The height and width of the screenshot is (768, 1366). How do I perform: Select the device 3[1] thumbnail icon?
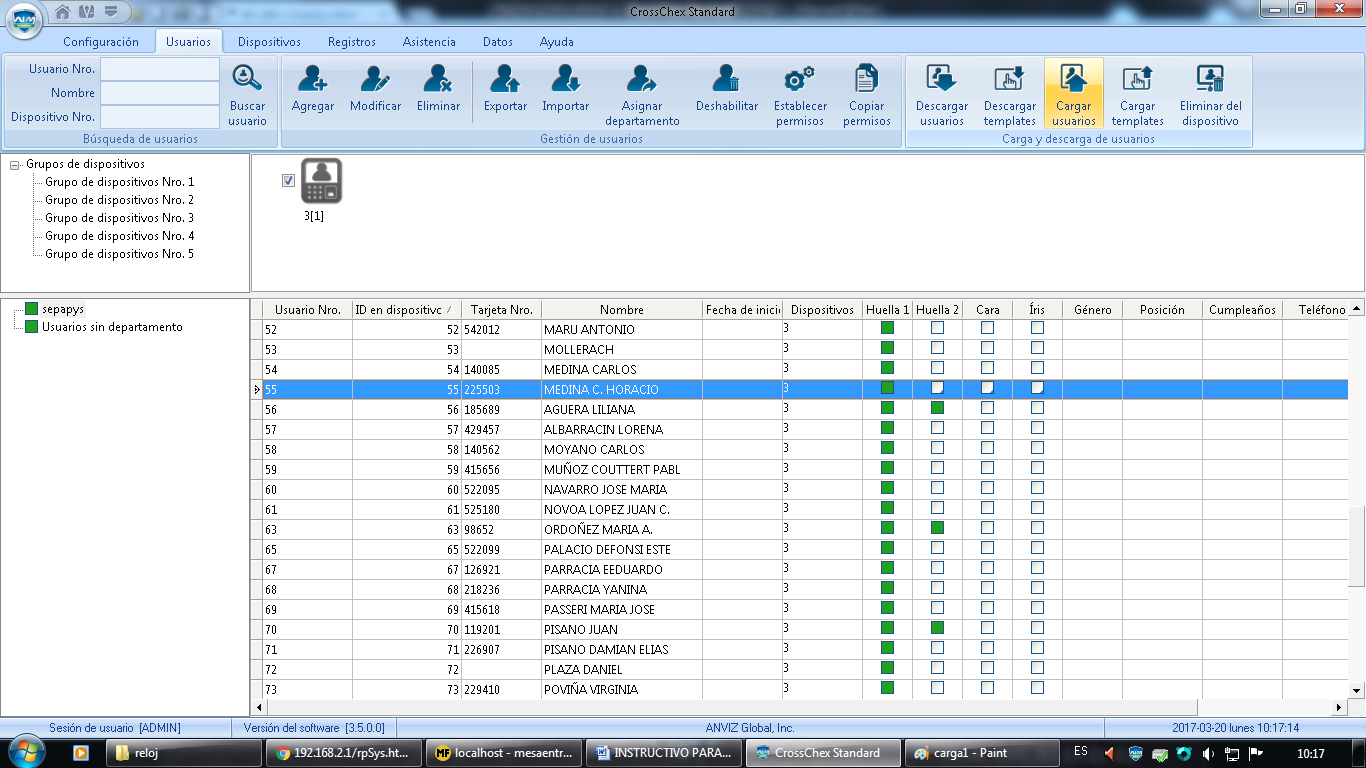[x=322, y=181]
